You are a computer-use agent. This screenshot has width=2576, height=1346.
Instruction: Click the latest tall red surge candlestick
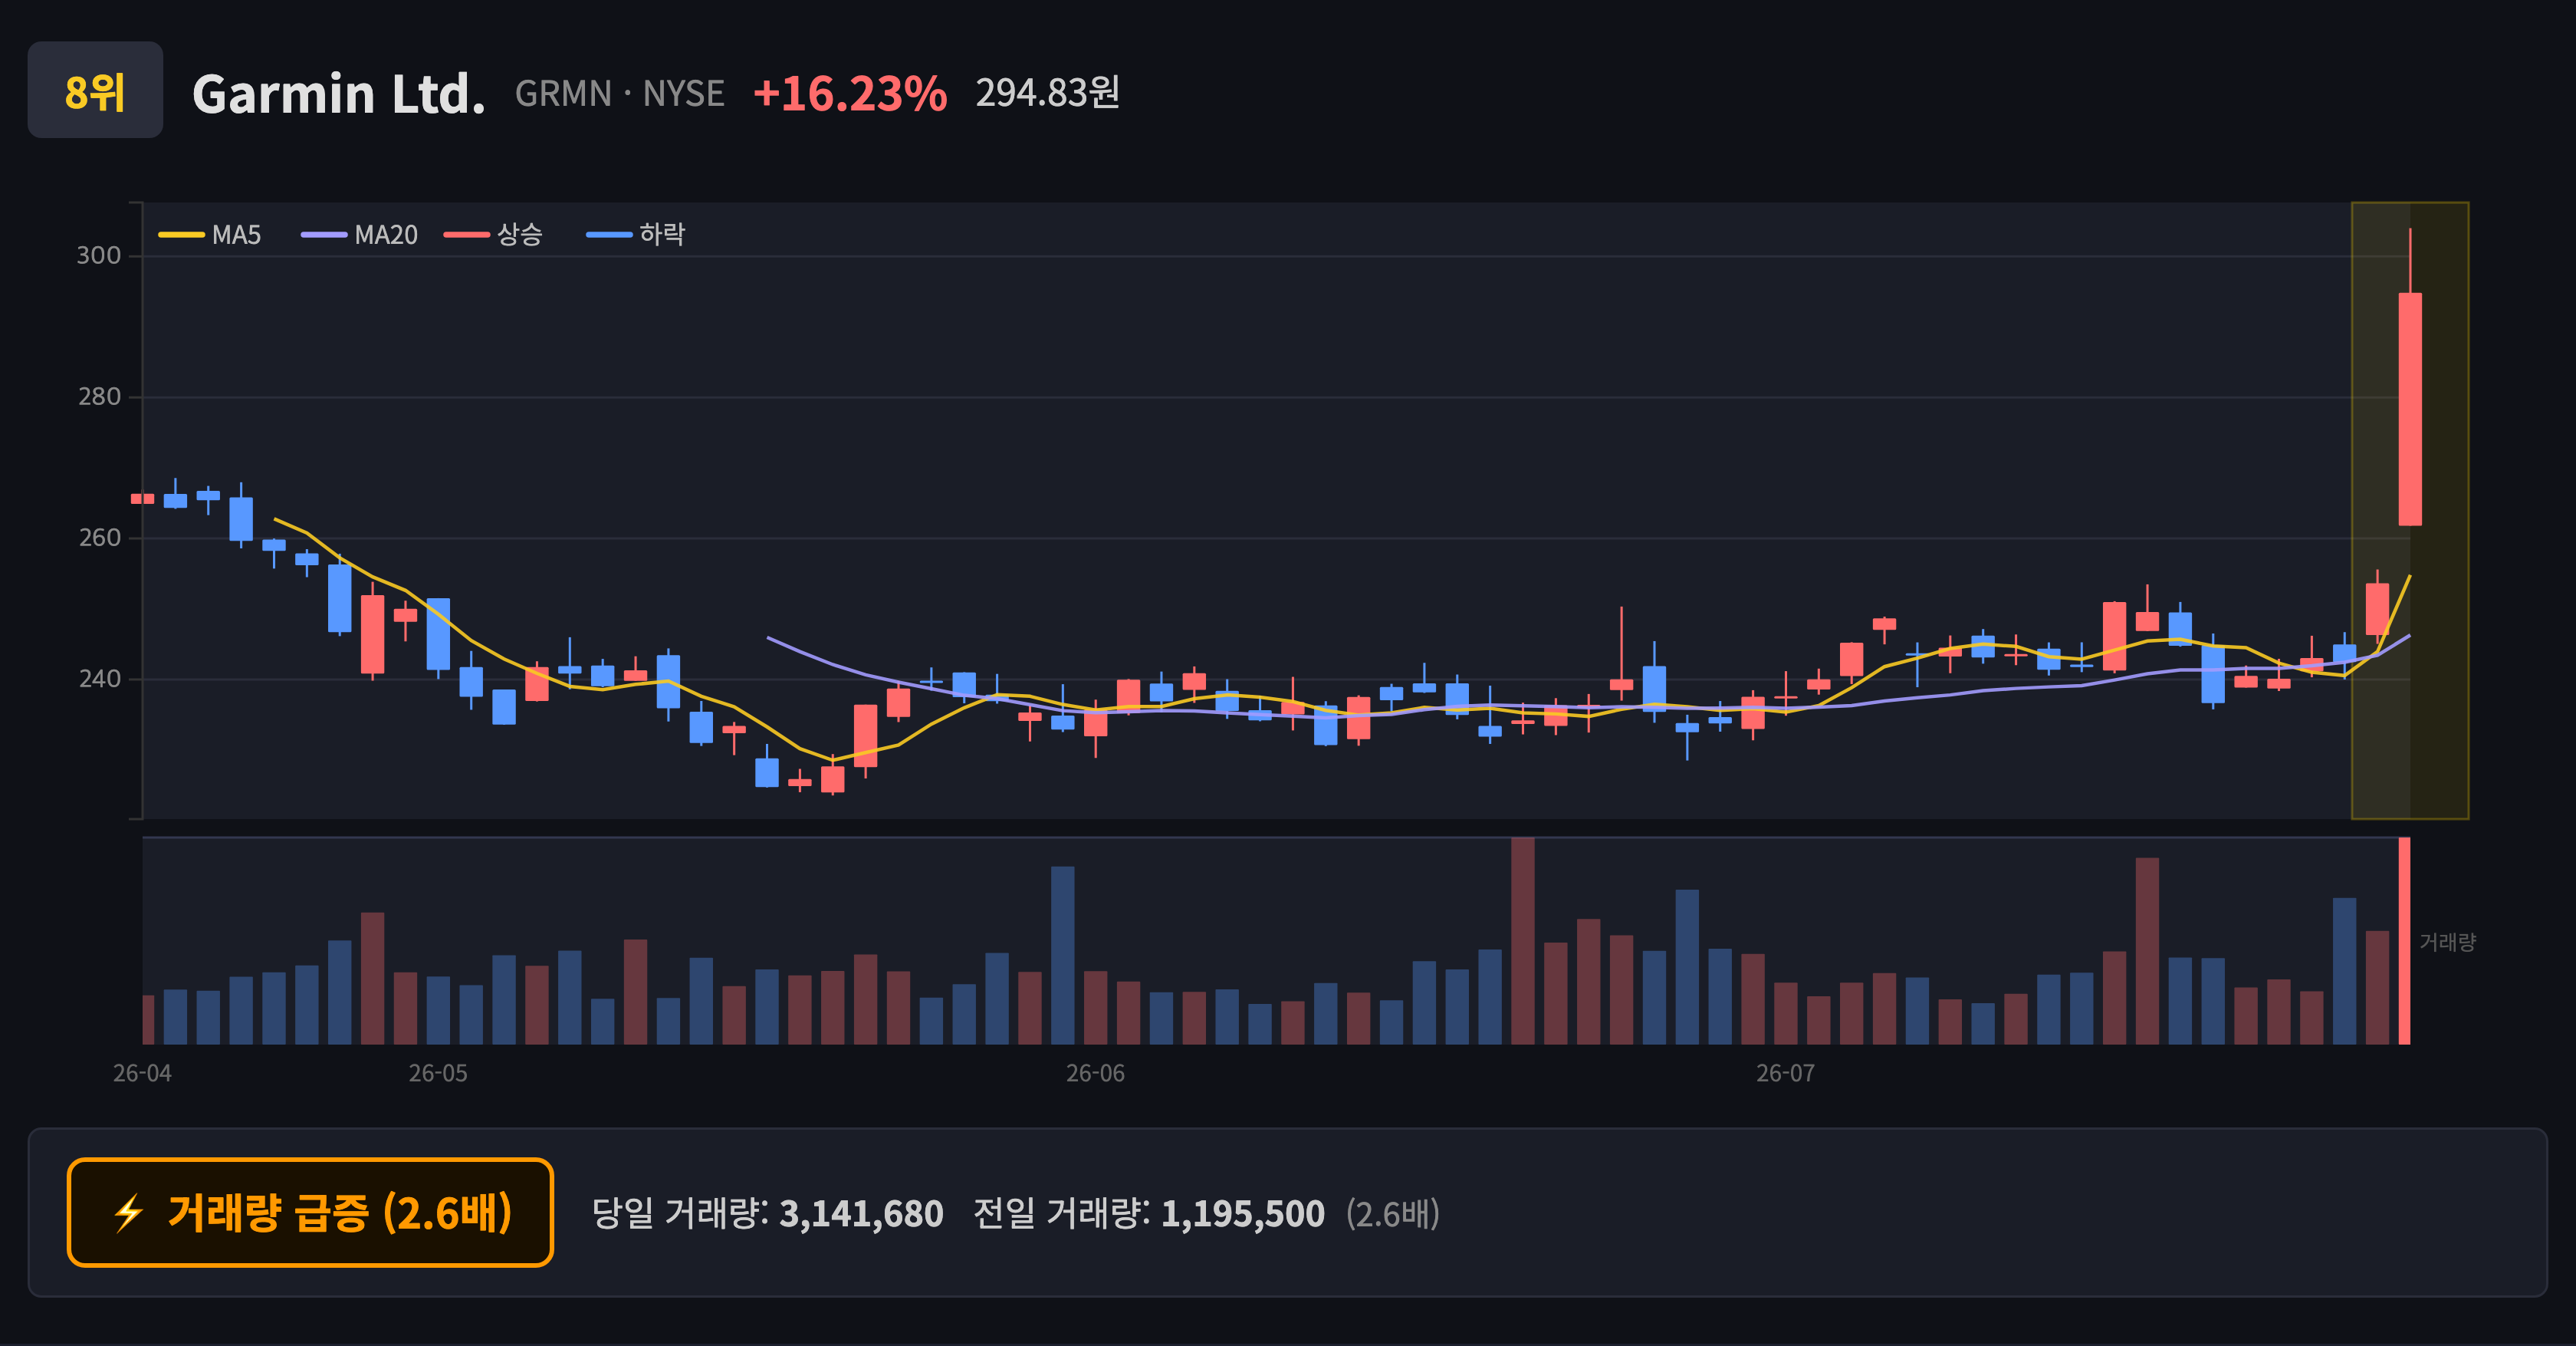click(x=2410, y=409)
